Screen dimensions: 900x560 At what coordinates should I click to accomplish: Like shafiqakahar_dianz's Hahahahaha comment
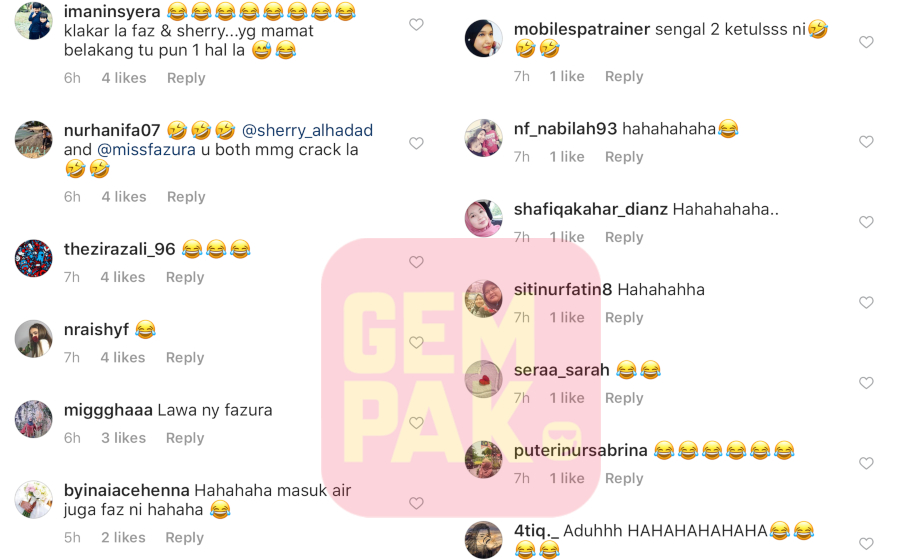[x=866, y=222]
